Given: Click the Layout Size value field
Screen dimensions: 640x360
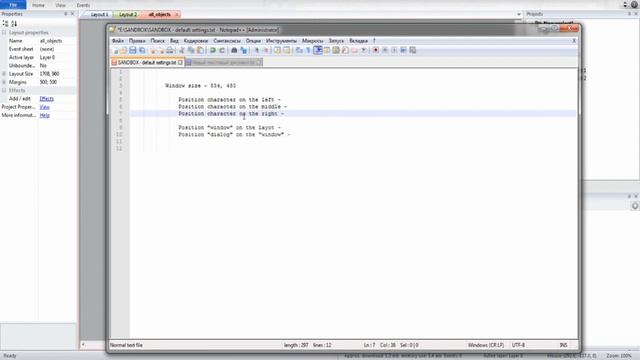Looking at the screenshot, I should click(57, 74).
